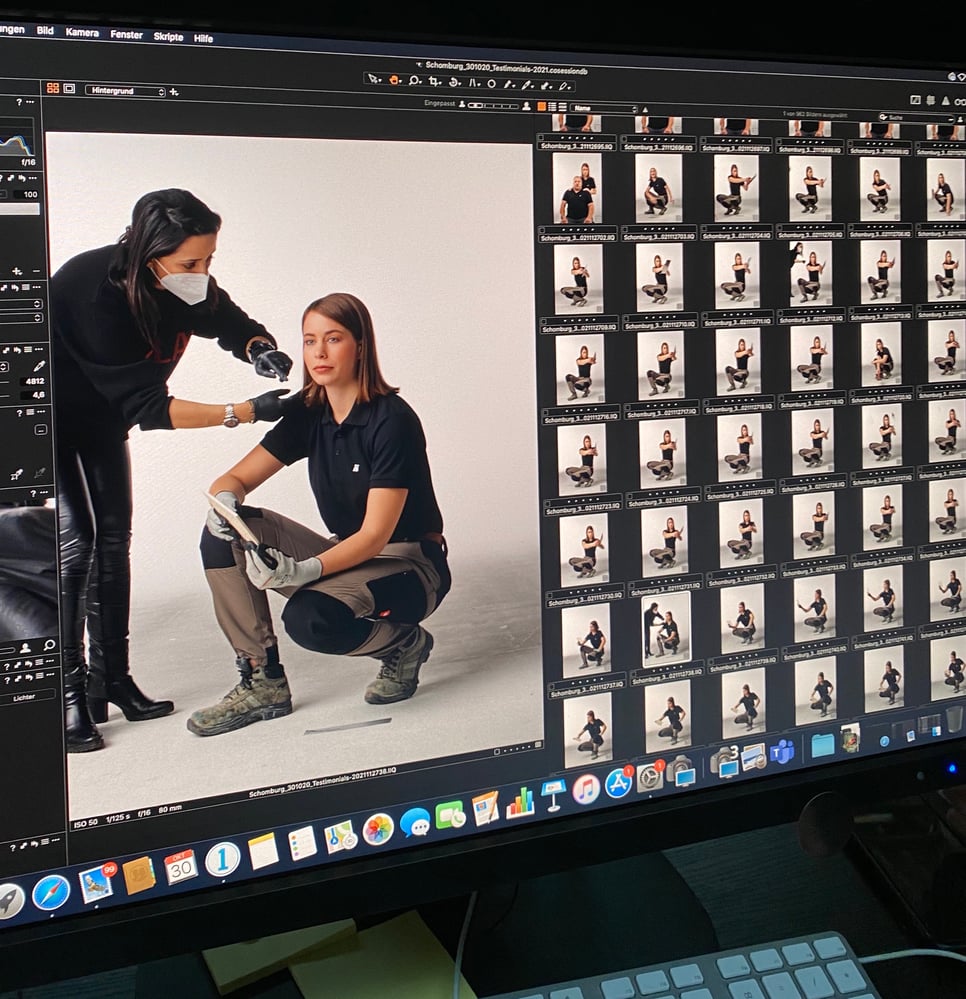966x999 pixels.
Task: Select the highlighted thumbnail with the masked assistant
Action: [x=666, y=628]
